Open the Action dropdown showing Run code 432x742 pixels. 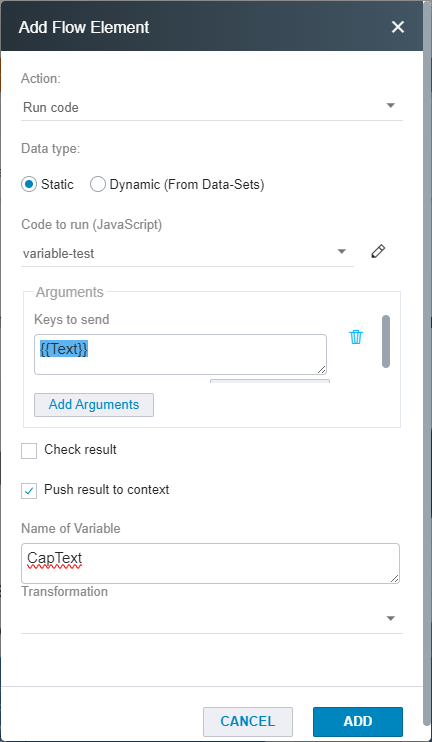(x=212, y=107)
